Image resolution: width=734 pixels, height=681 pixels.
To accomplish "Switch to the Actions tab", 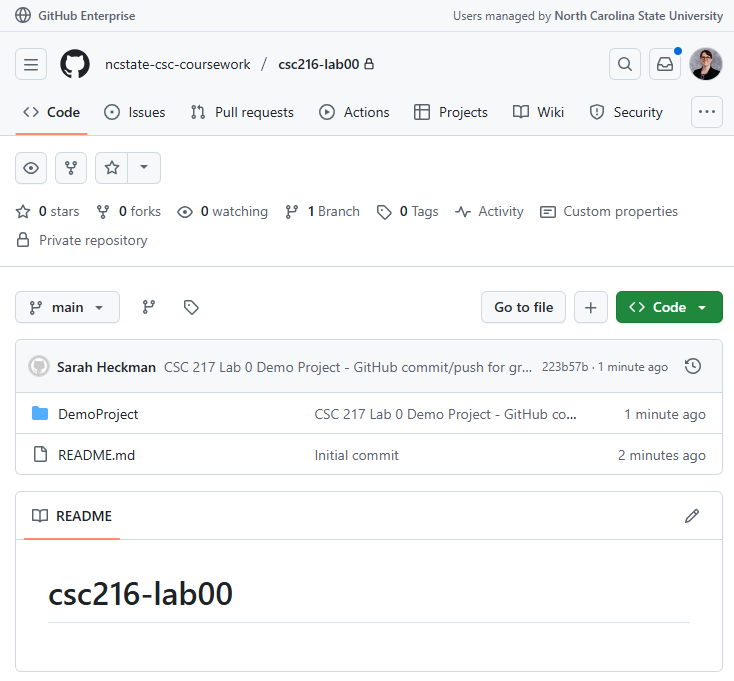I will (x=354, y=112).
